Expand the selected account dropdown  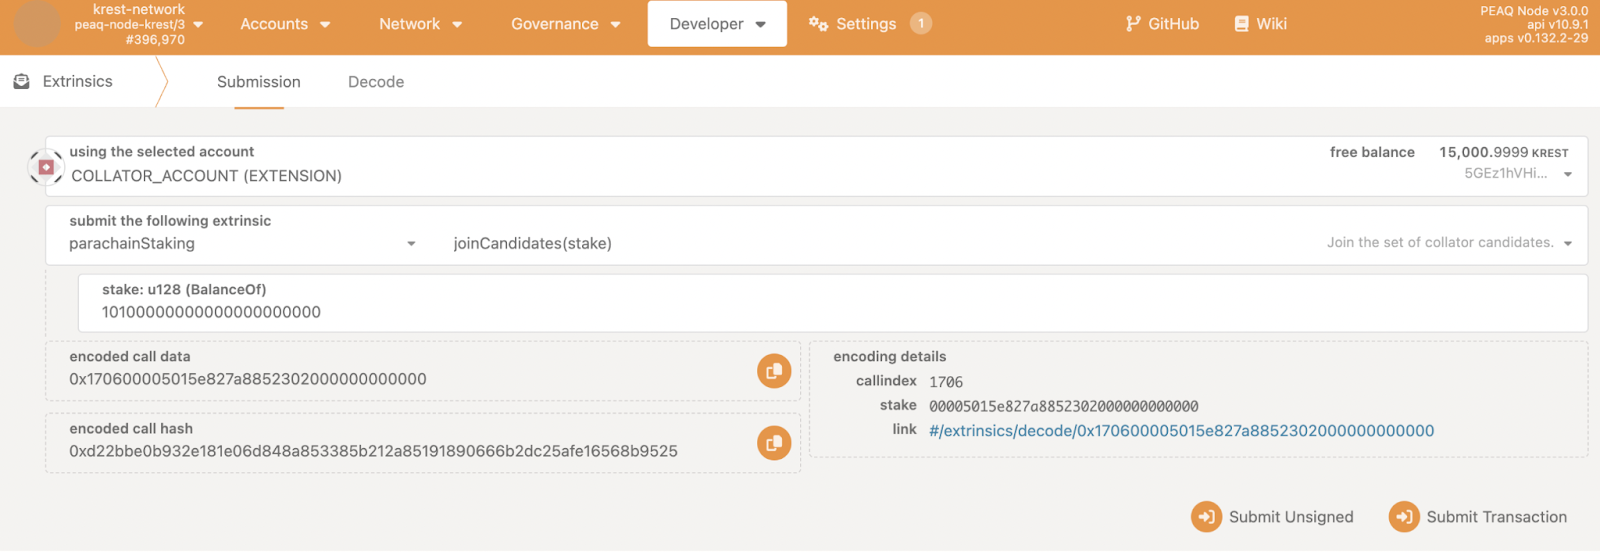[1567, 175]
